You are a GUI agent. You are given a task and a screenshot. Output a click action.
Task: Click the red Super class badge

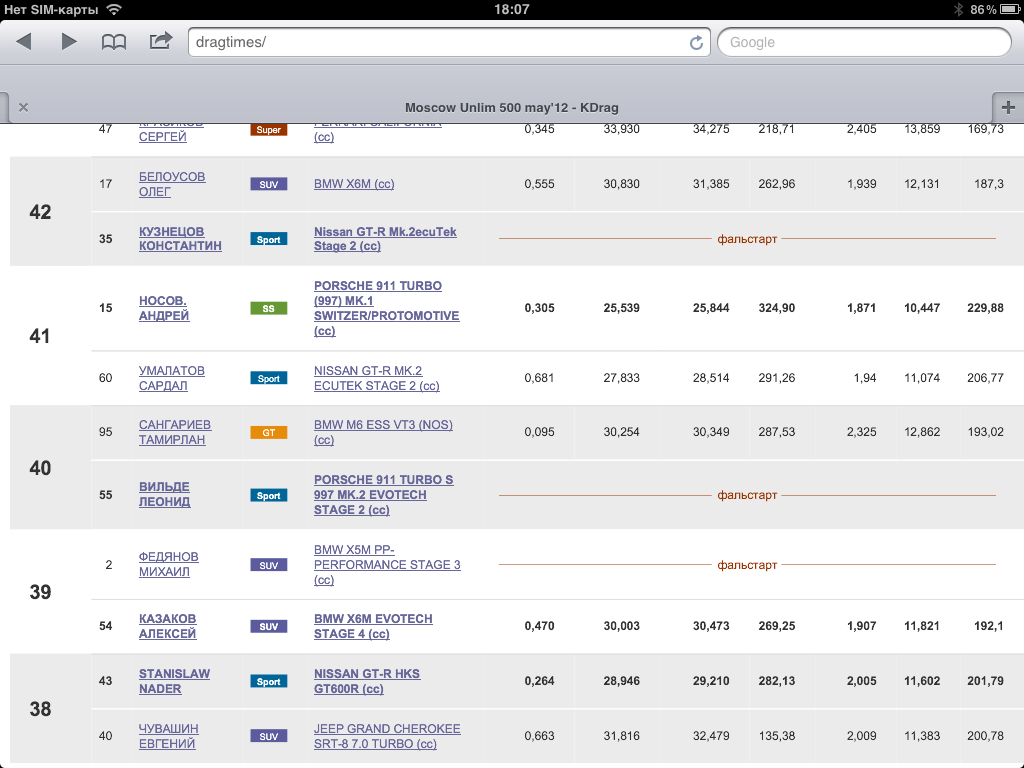coord(268,129)
